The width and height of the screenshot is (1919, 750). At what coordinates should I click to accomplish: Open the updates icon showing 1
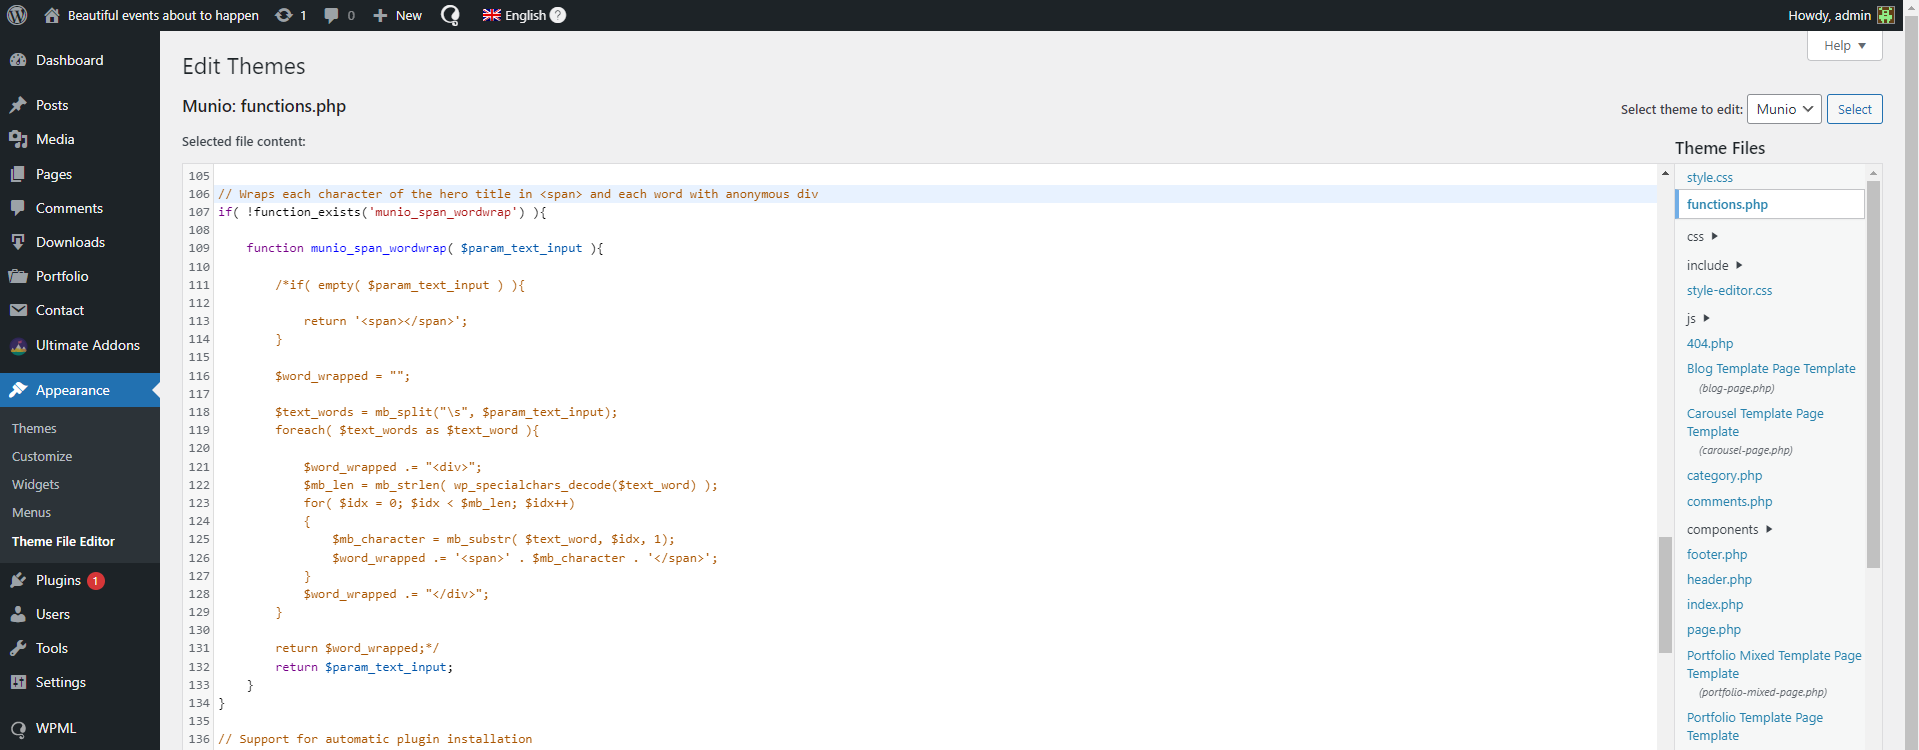tap(284, 15)
